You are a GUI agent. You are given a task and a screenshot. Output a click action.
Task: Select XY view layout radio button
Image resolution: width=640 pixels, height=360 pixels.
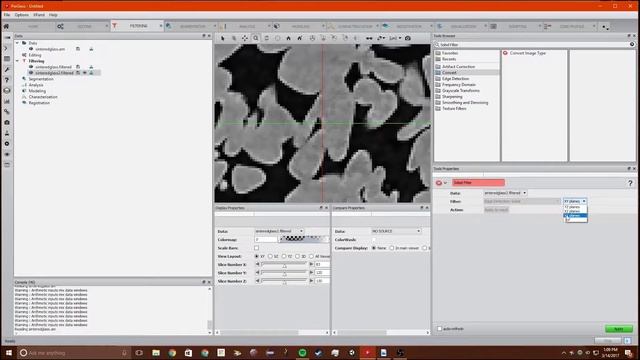[x=257, y=256]
